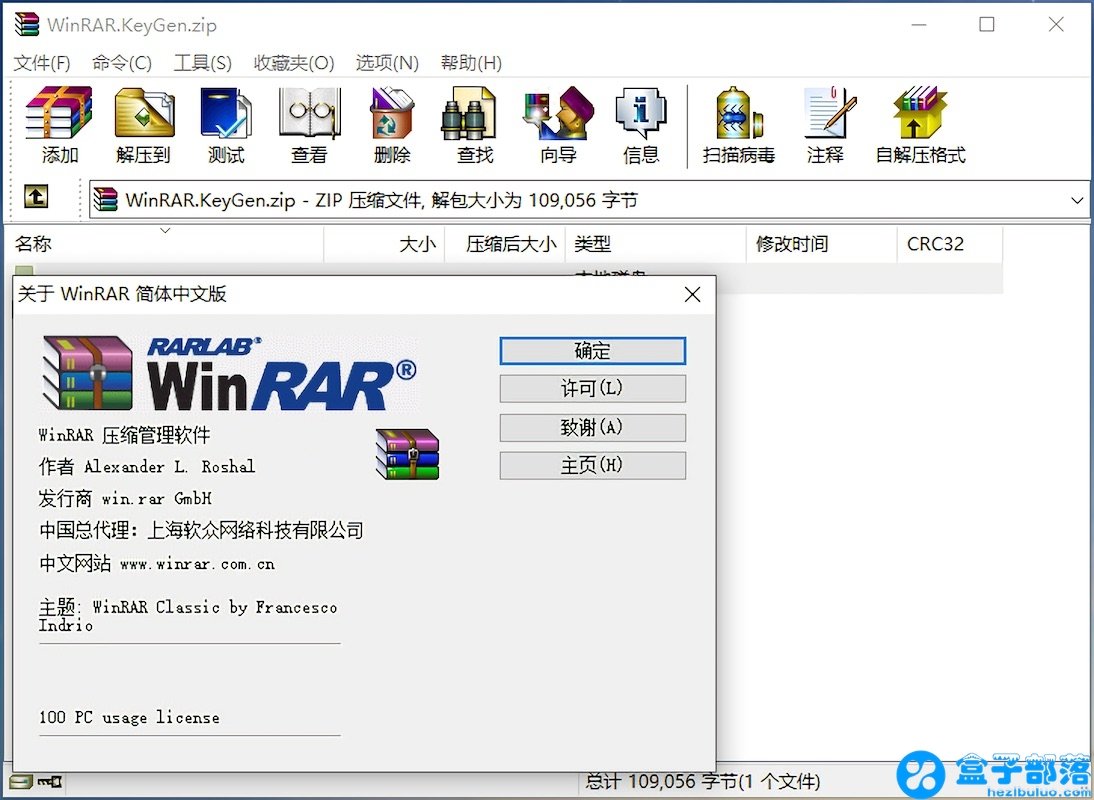Click the '100 PC usage license' text

point(129,717)
